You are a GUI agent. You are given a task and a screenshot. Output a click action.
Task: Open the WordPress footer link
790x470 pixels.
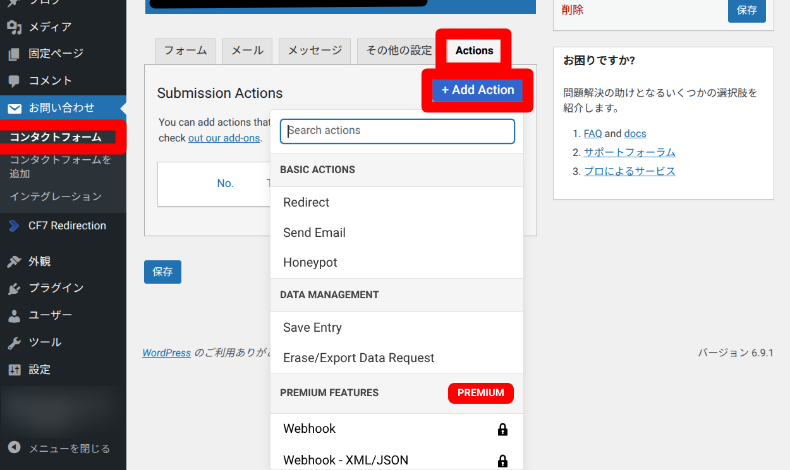coord(166,353)
